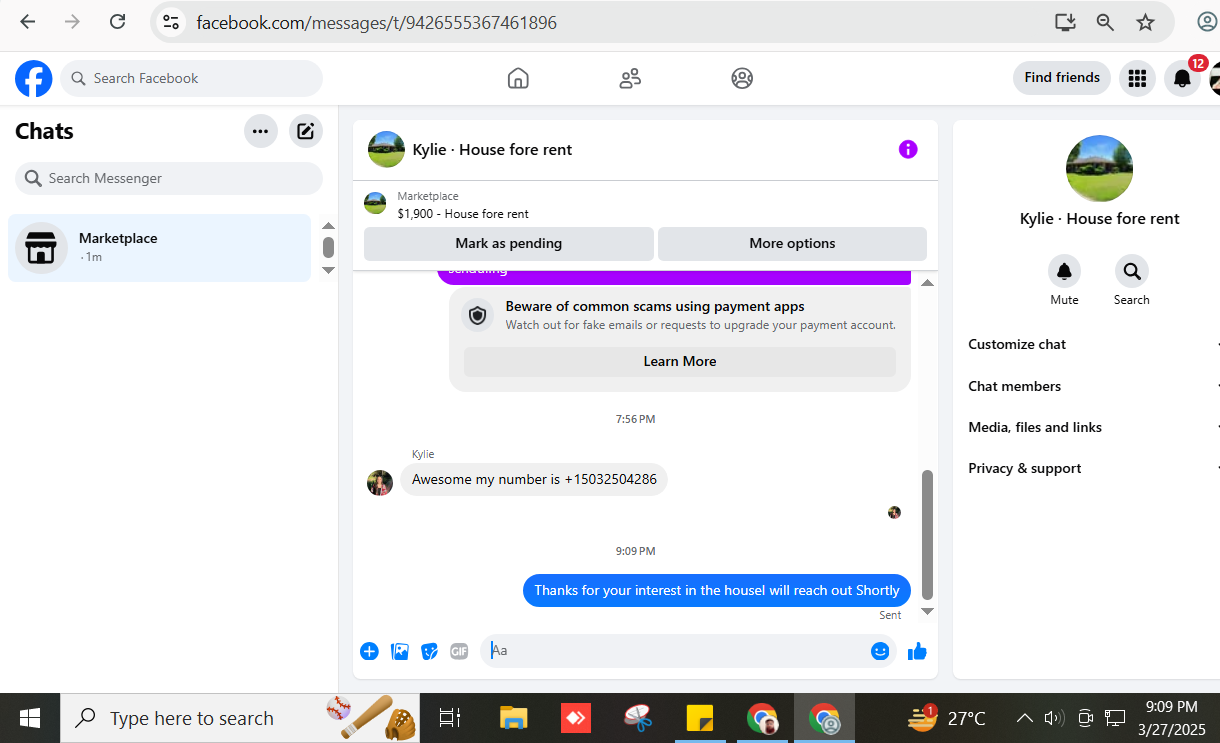Open the Chats options three-dot button
1220x743 pixels.
point(261,131)
